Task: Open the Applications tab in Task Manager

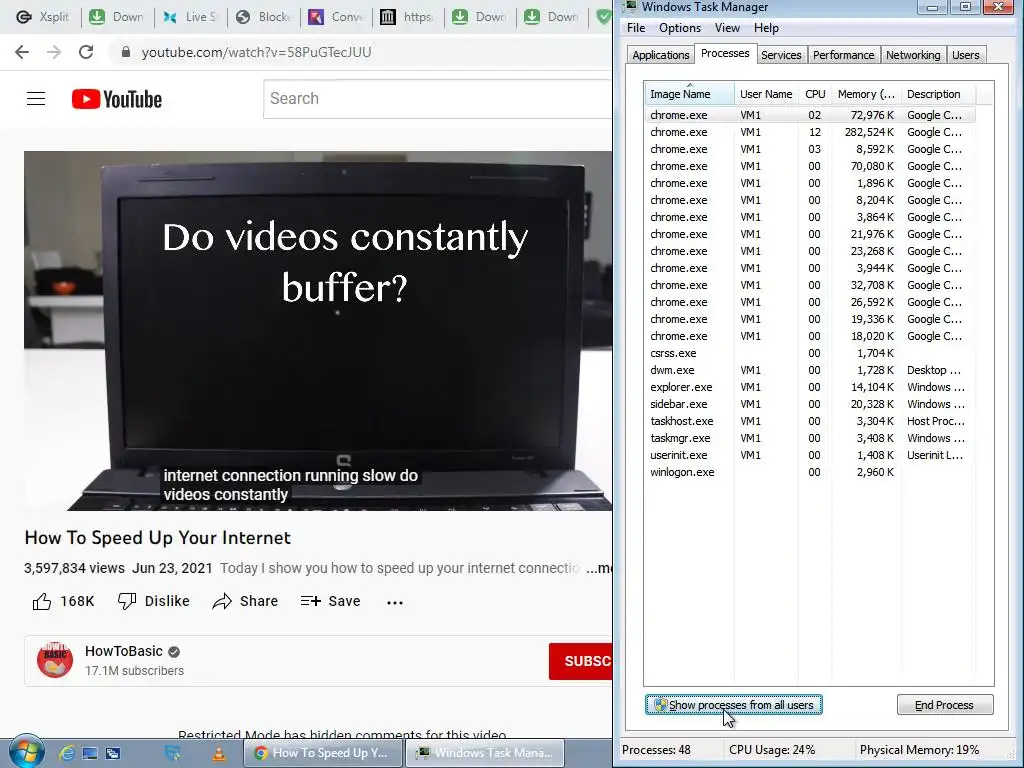Action: click(660, 55)
